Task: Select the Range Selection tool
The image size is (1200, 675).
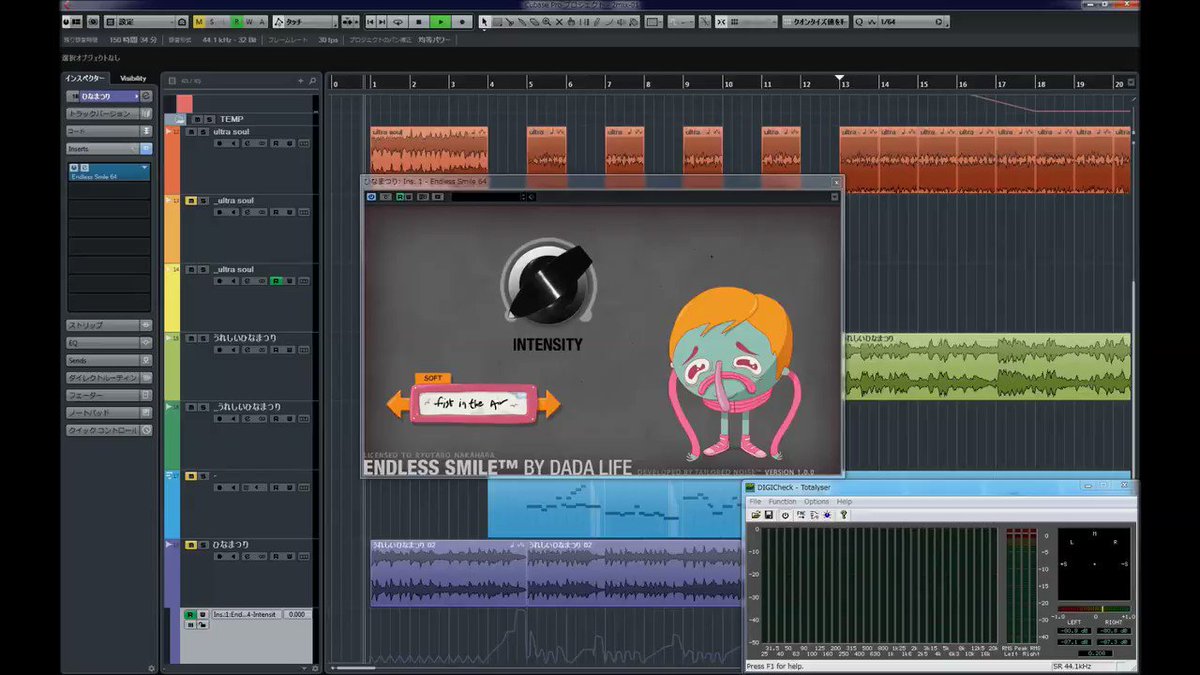Action: tap(498, 21)
